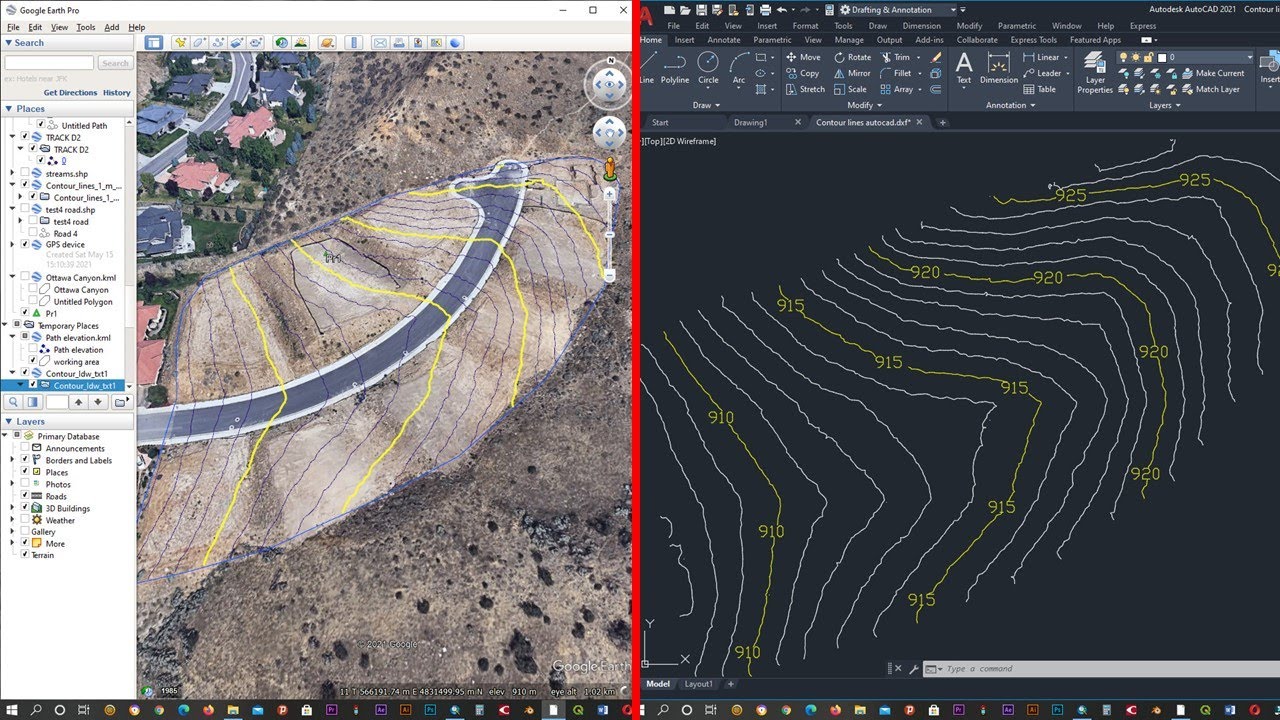This screenshot has height=720, width=1280.
Task: Select AutoCAD Circle tool
Action: tap(708, 68)
